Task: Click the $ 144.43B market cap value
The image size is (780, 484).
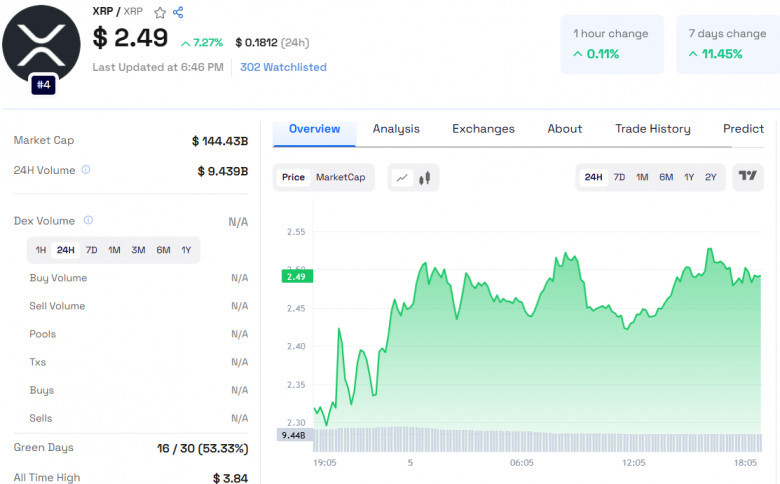Action: (219, 141)
